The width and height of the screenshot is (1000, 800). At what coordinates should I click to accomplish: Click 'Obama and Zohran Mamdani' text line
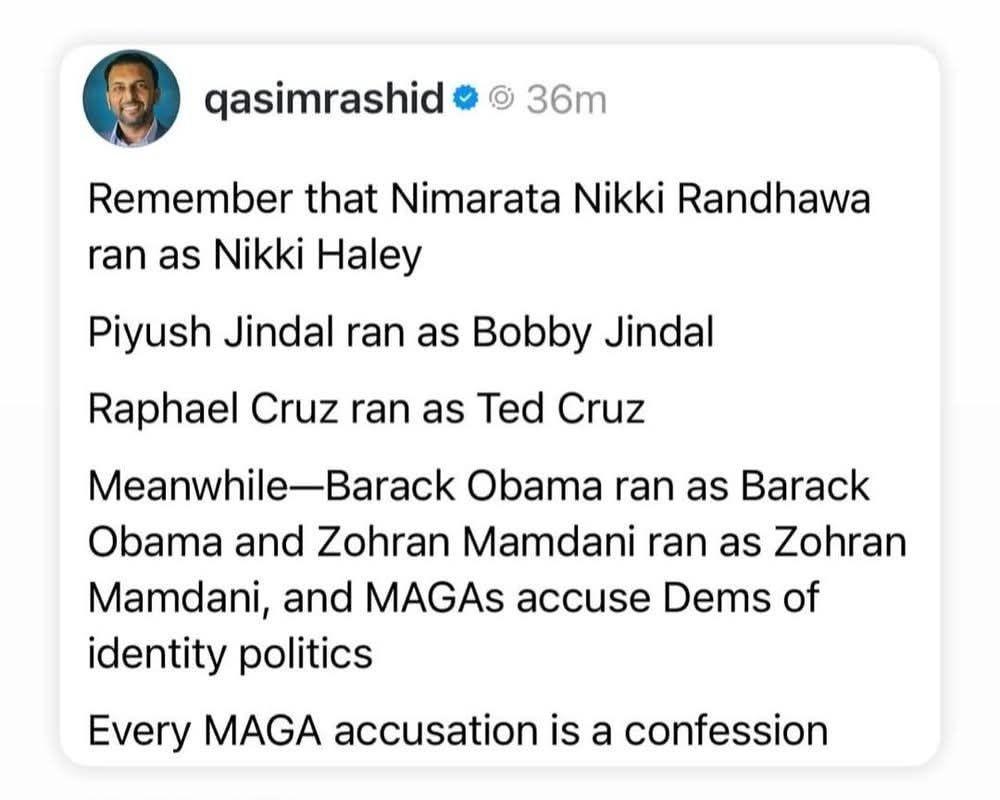click(362, 543)
